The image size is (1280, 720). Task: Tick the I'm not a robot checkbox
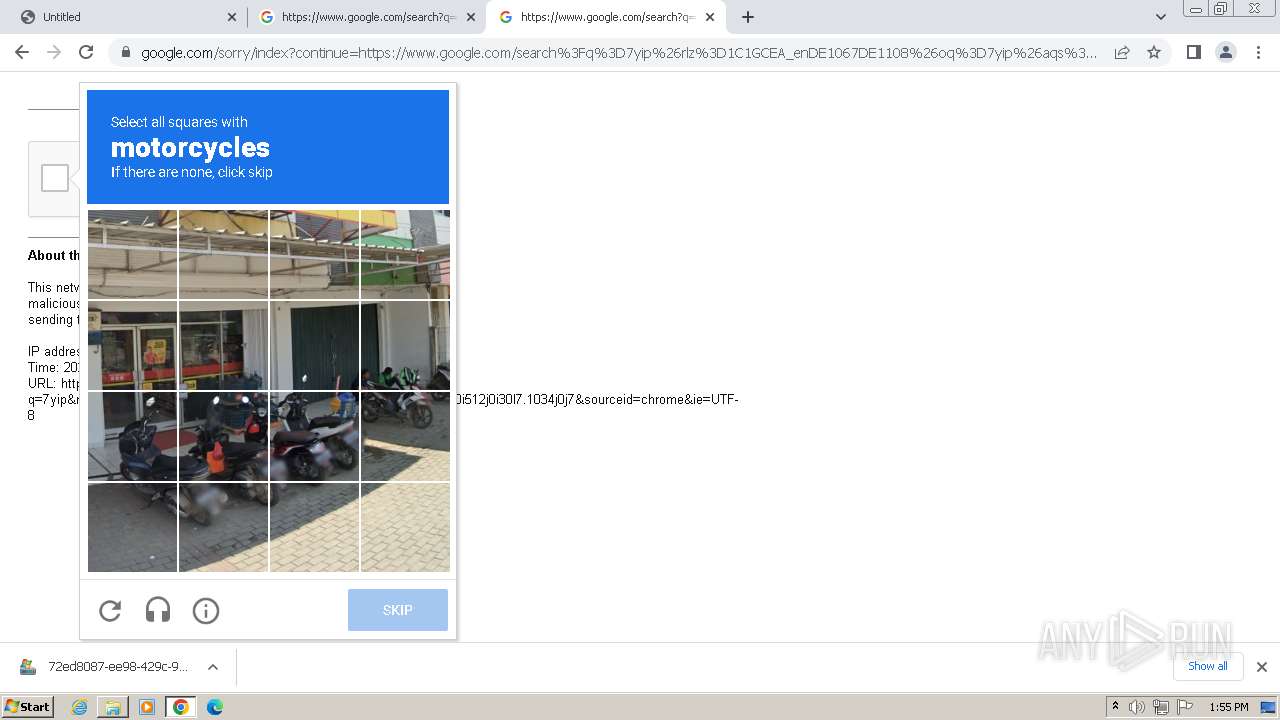pyautogui.click(x=55, y=178)
